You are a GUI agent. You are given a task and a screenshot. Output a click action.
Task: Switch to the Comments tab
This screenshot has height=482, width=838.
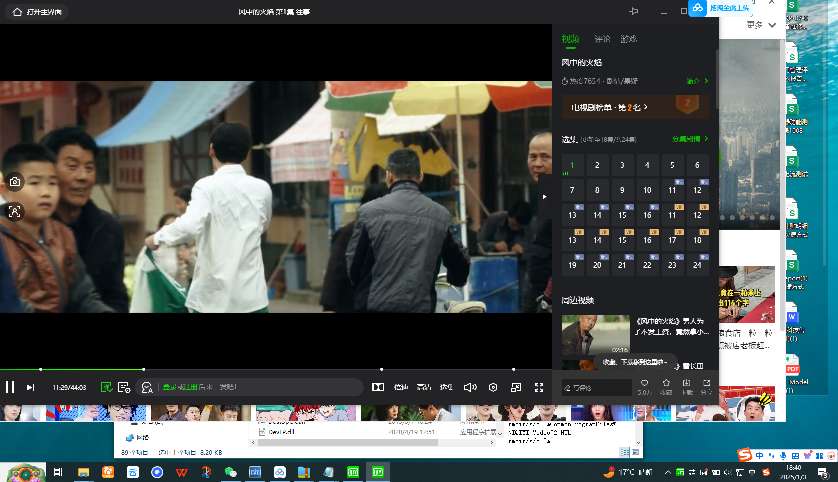602,39
